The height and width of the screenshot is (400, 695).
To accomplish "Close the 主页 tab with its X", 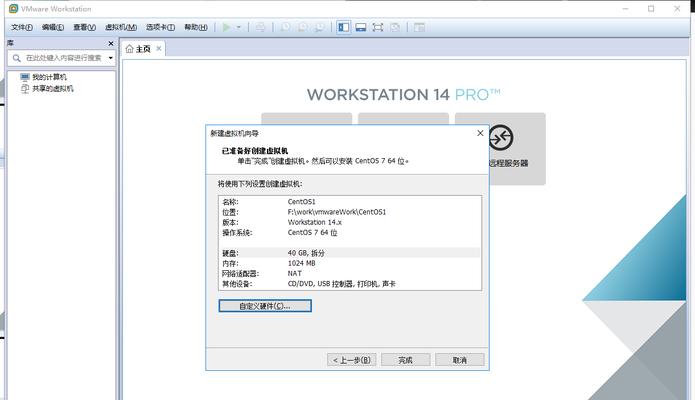I will point(159,48).
